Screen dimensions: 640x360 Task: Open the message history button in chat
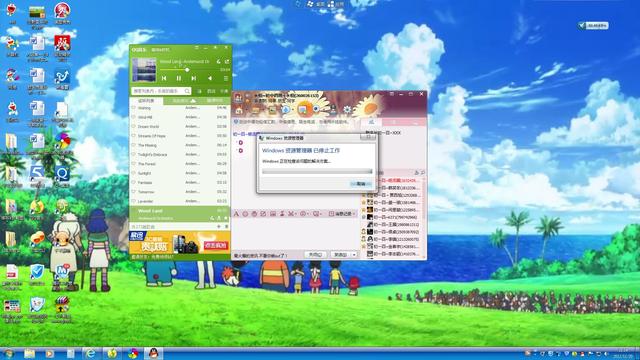tap(341, 214)
